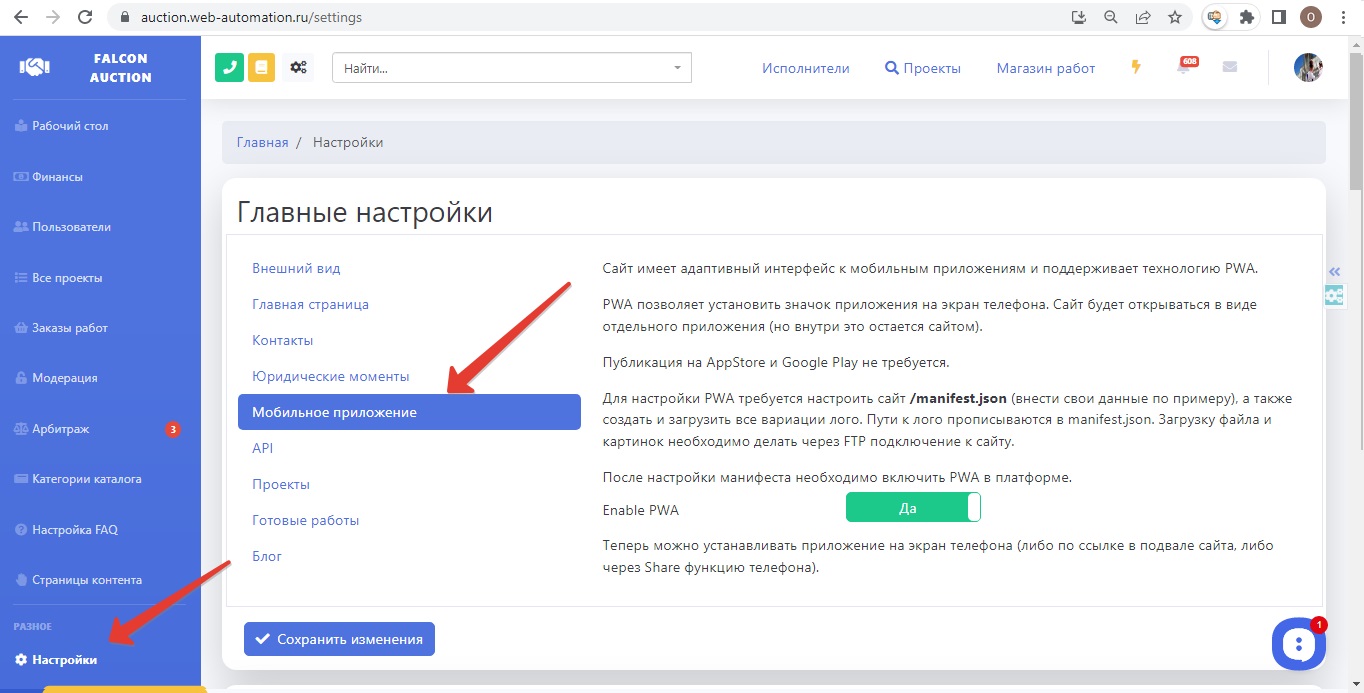
Task: Open the mail envelope icon
Action: [1230, 67]
